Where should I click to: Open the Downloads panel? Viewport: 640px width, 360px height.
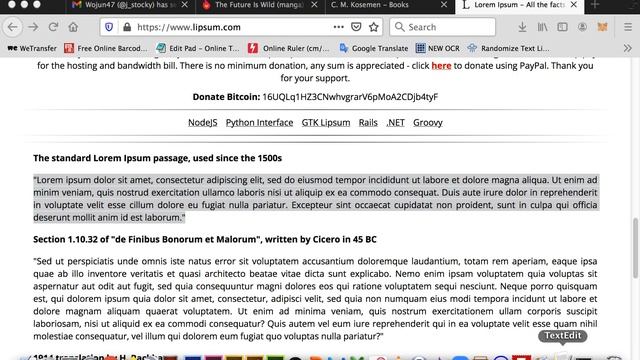click(522, 27)
